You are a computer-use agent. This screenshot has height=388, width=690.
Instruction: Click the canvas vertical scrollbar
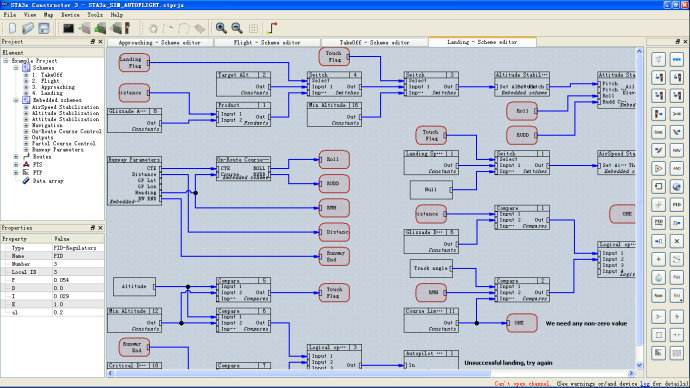[x=639, y=208]
